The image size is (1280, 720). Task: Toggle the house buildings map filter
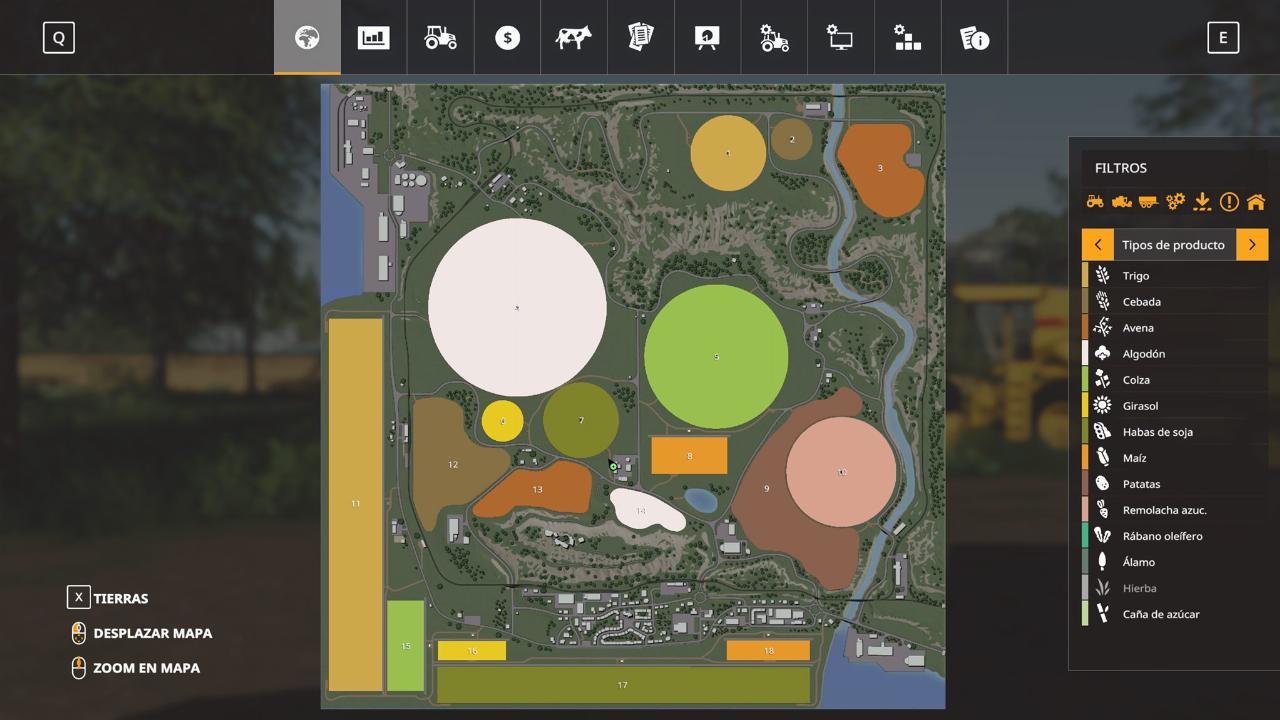(1255, 202)
